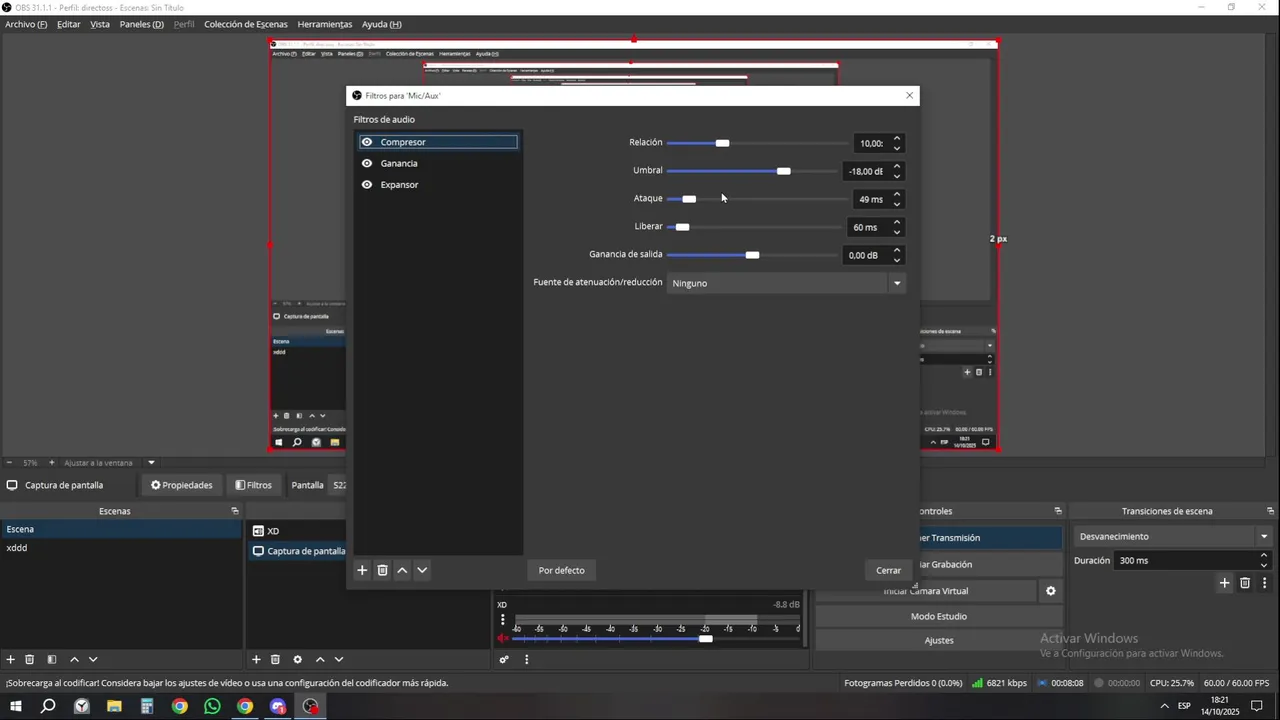Viewport: 1280px width, 720px height.
Task: Open WhatsApp from the taskbar
Action: 212,706
